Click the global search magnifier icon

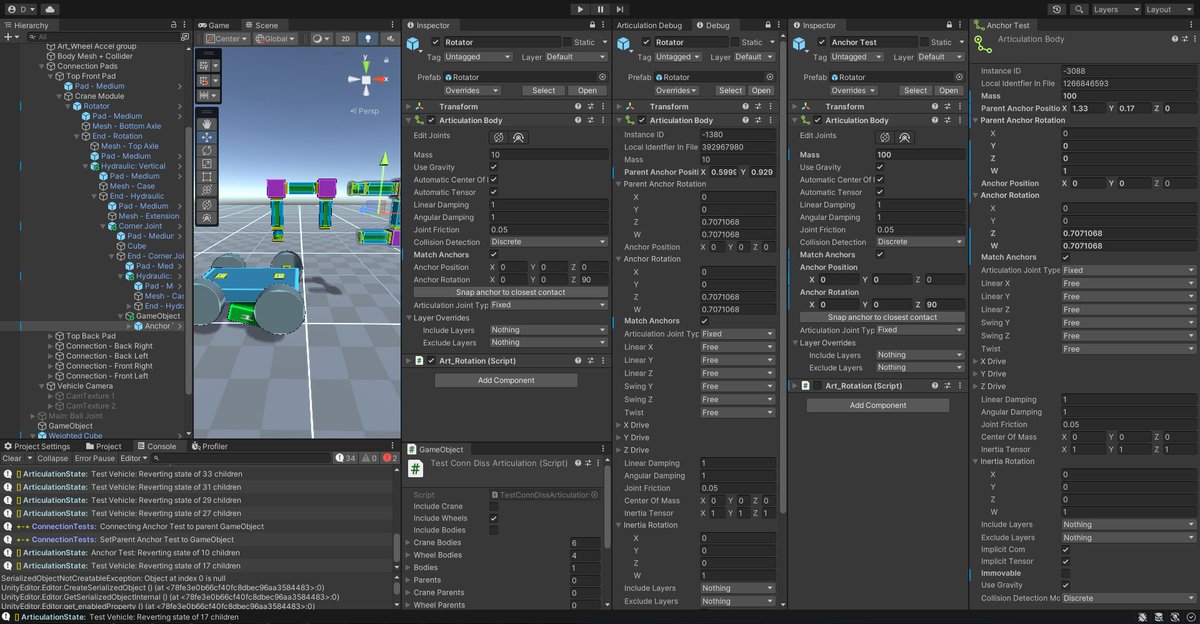(x=1079, y=9)
